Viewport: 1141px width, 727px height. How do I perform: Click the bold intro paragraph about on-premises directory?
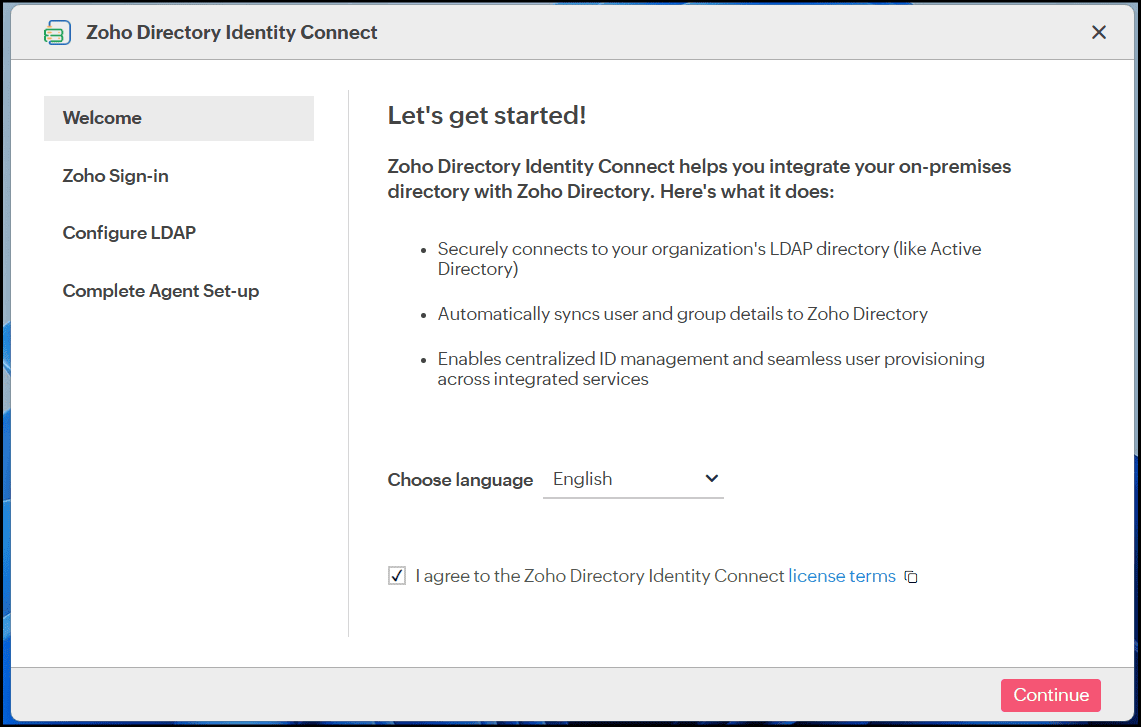click(x=699, y=178)
